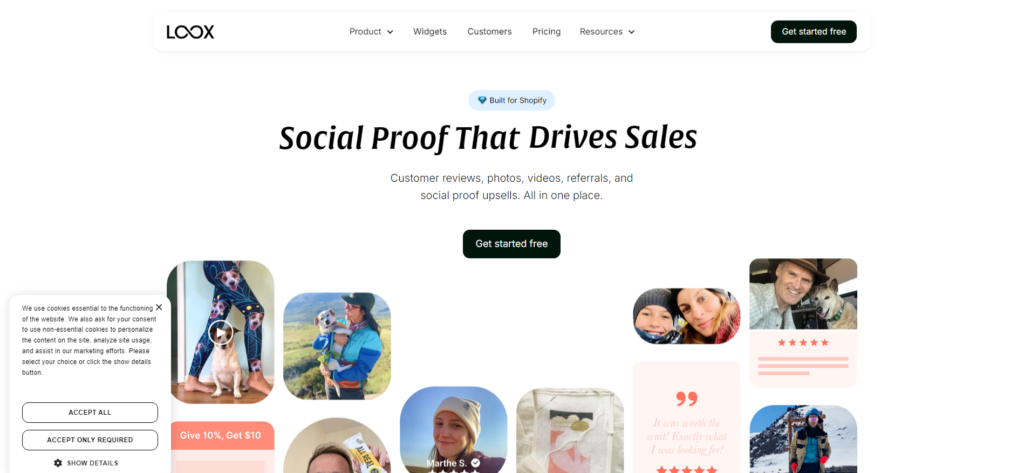Screen dimensions: 1024x473
Task: Click the quotation mark icon on review card
Action: point(686,399)
